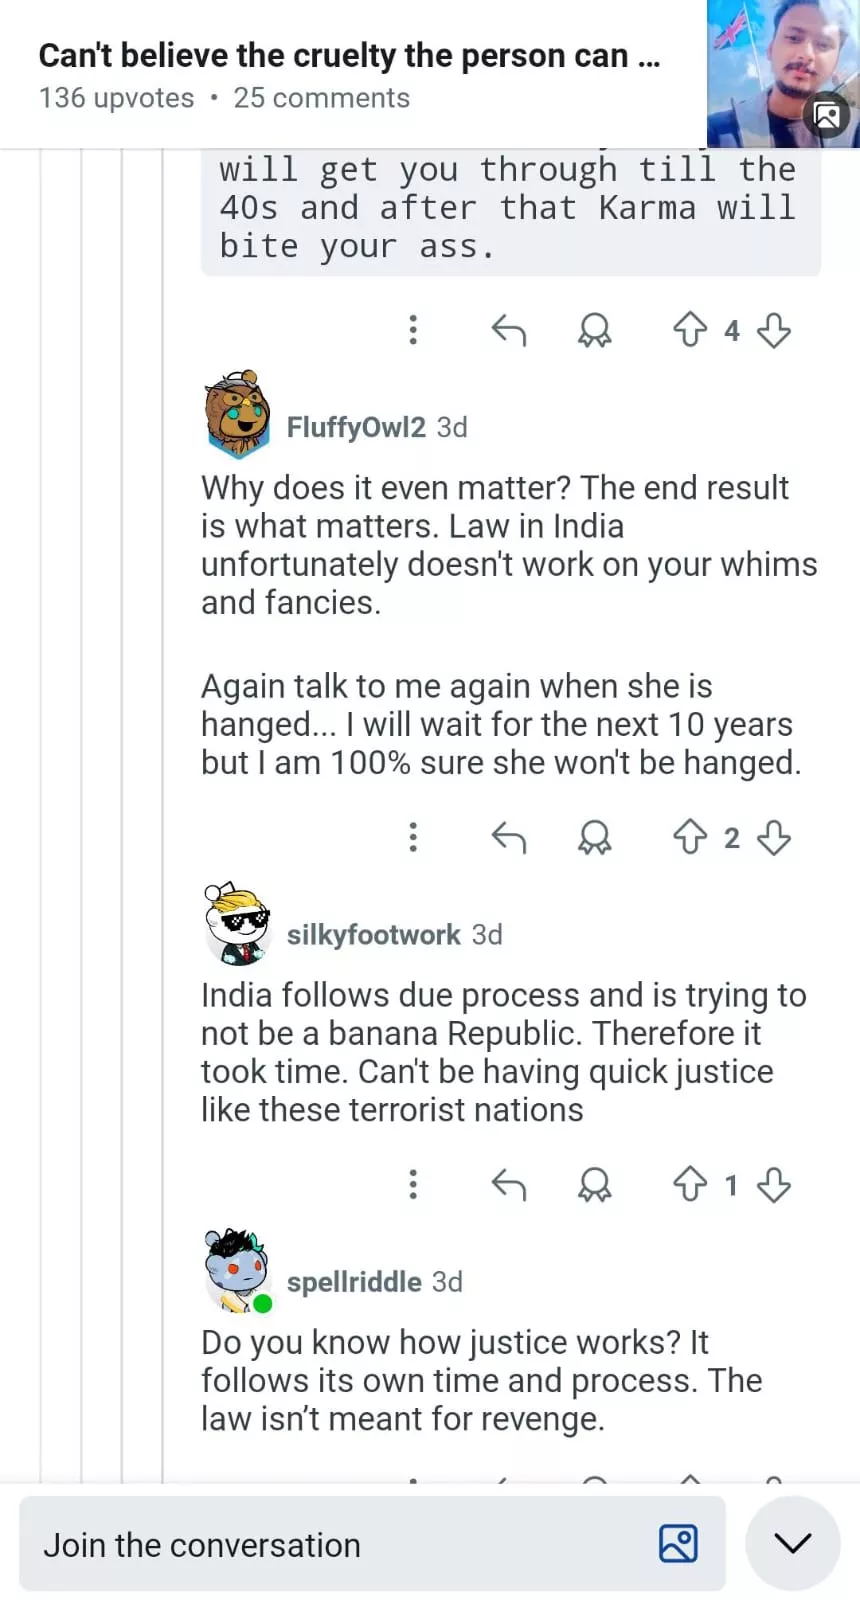Open the post image thumbnail
860x1600 pixels.
click(782, 75)
